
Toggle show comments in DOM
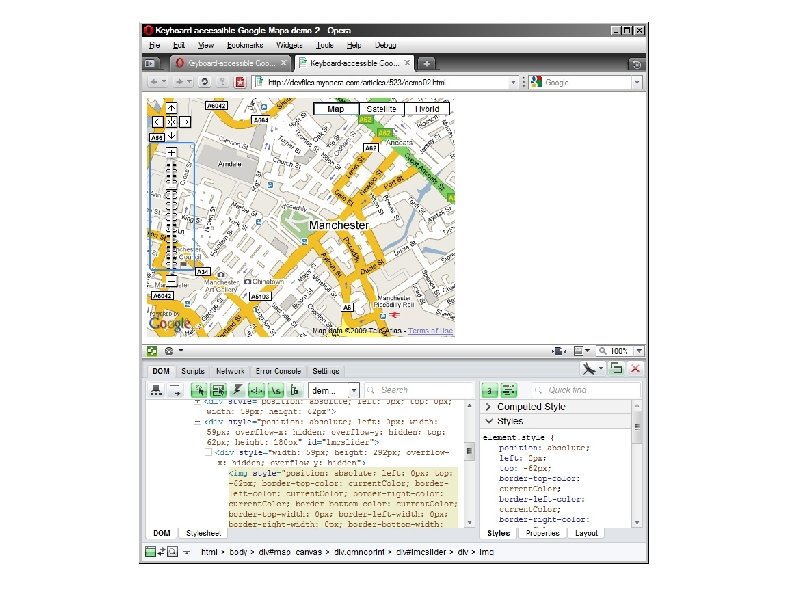(x=256, y=390)
